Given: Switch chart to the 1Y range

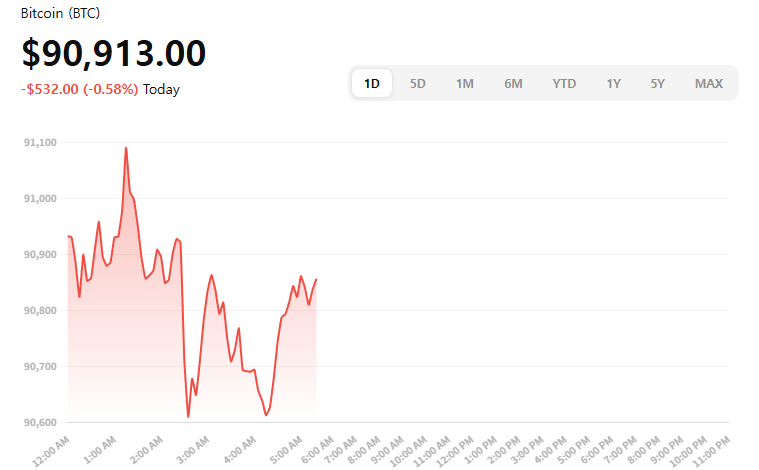Looking at the screenshot, I should click(613, 84).
